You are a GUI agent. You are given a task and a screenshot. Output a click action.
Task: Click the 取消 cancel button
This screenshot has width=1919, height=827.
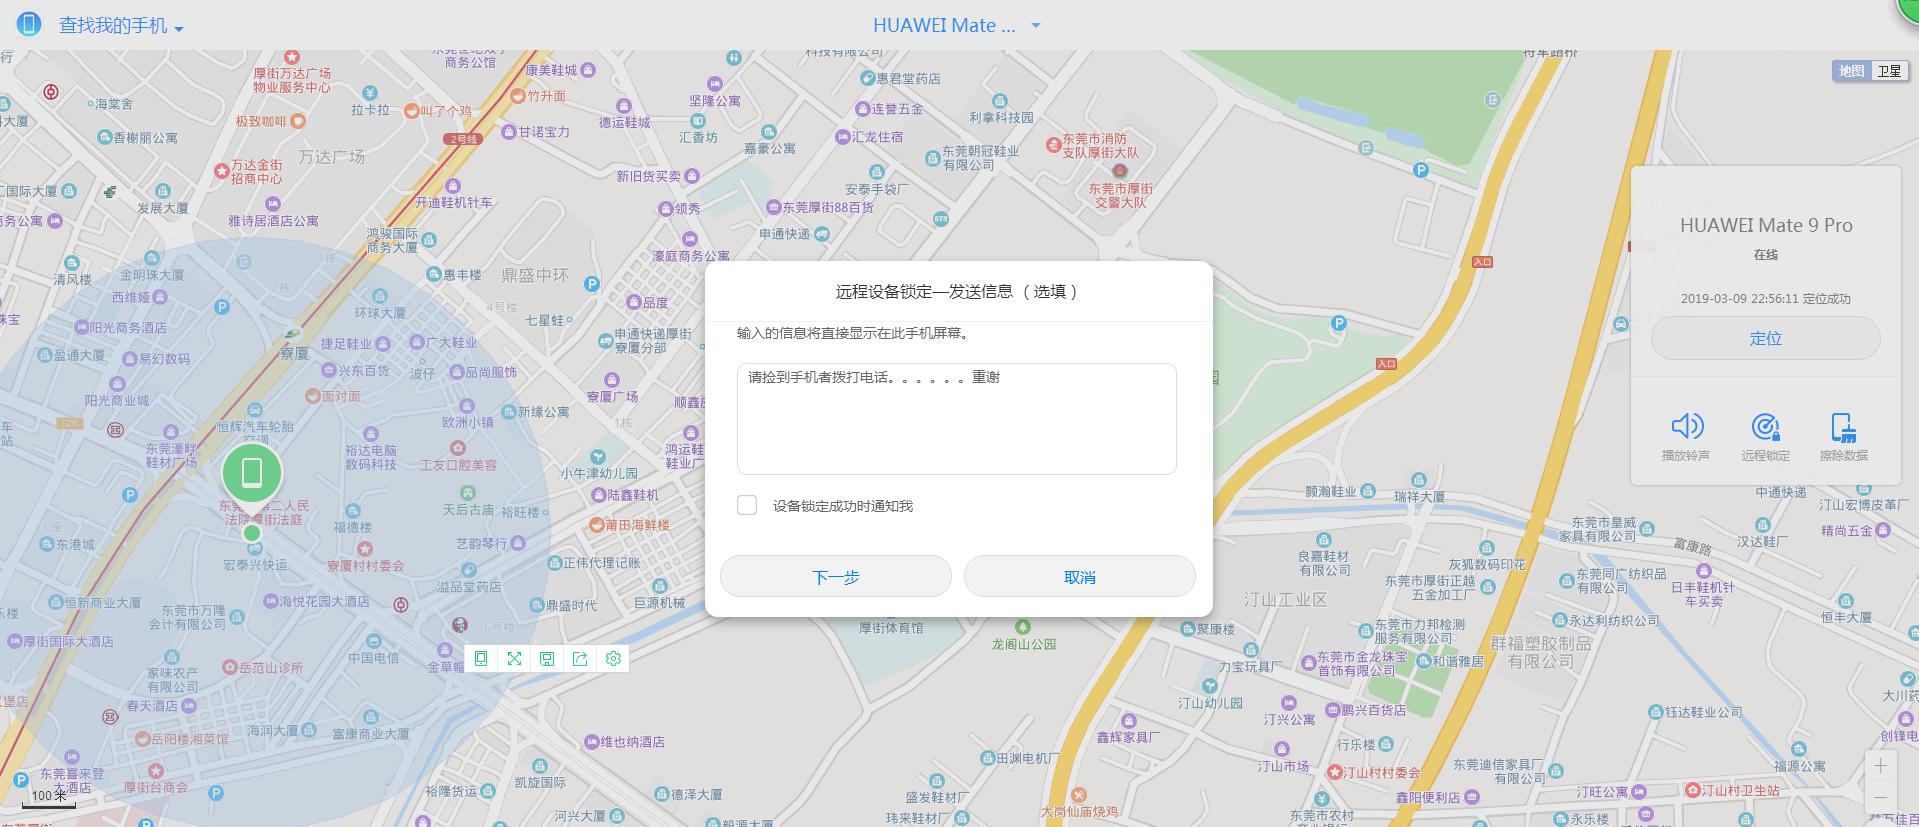coord(1080,576)
